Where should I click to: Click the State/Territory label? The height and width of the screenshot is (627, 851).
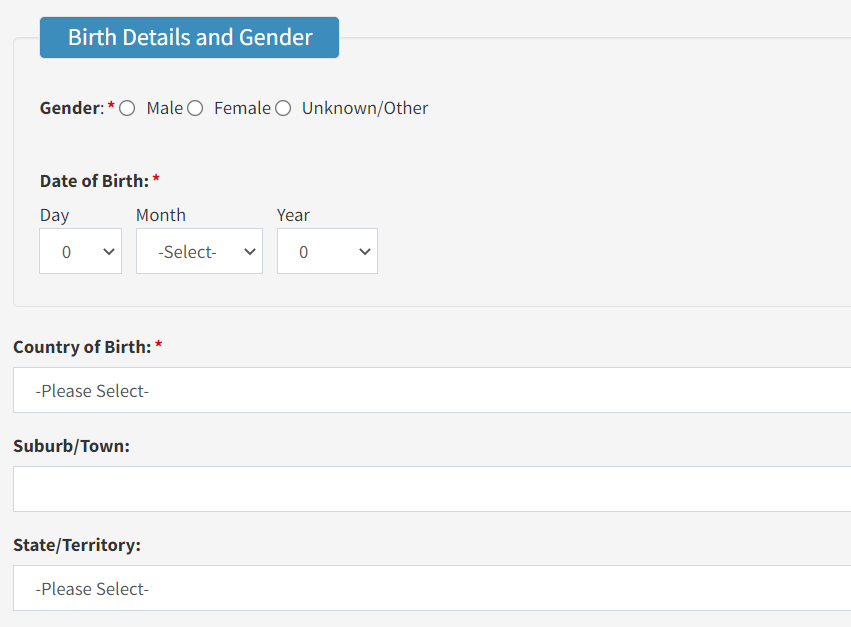[77, 545]
